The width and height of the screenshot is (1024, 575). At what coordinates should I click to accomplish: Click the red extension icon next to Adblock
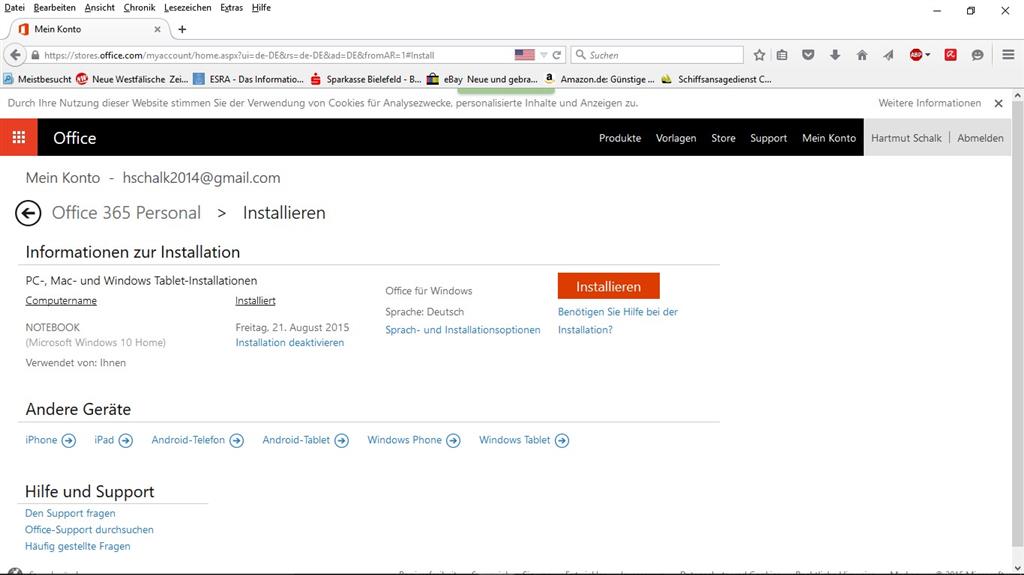pyautogui.click(x=950, y=56)
